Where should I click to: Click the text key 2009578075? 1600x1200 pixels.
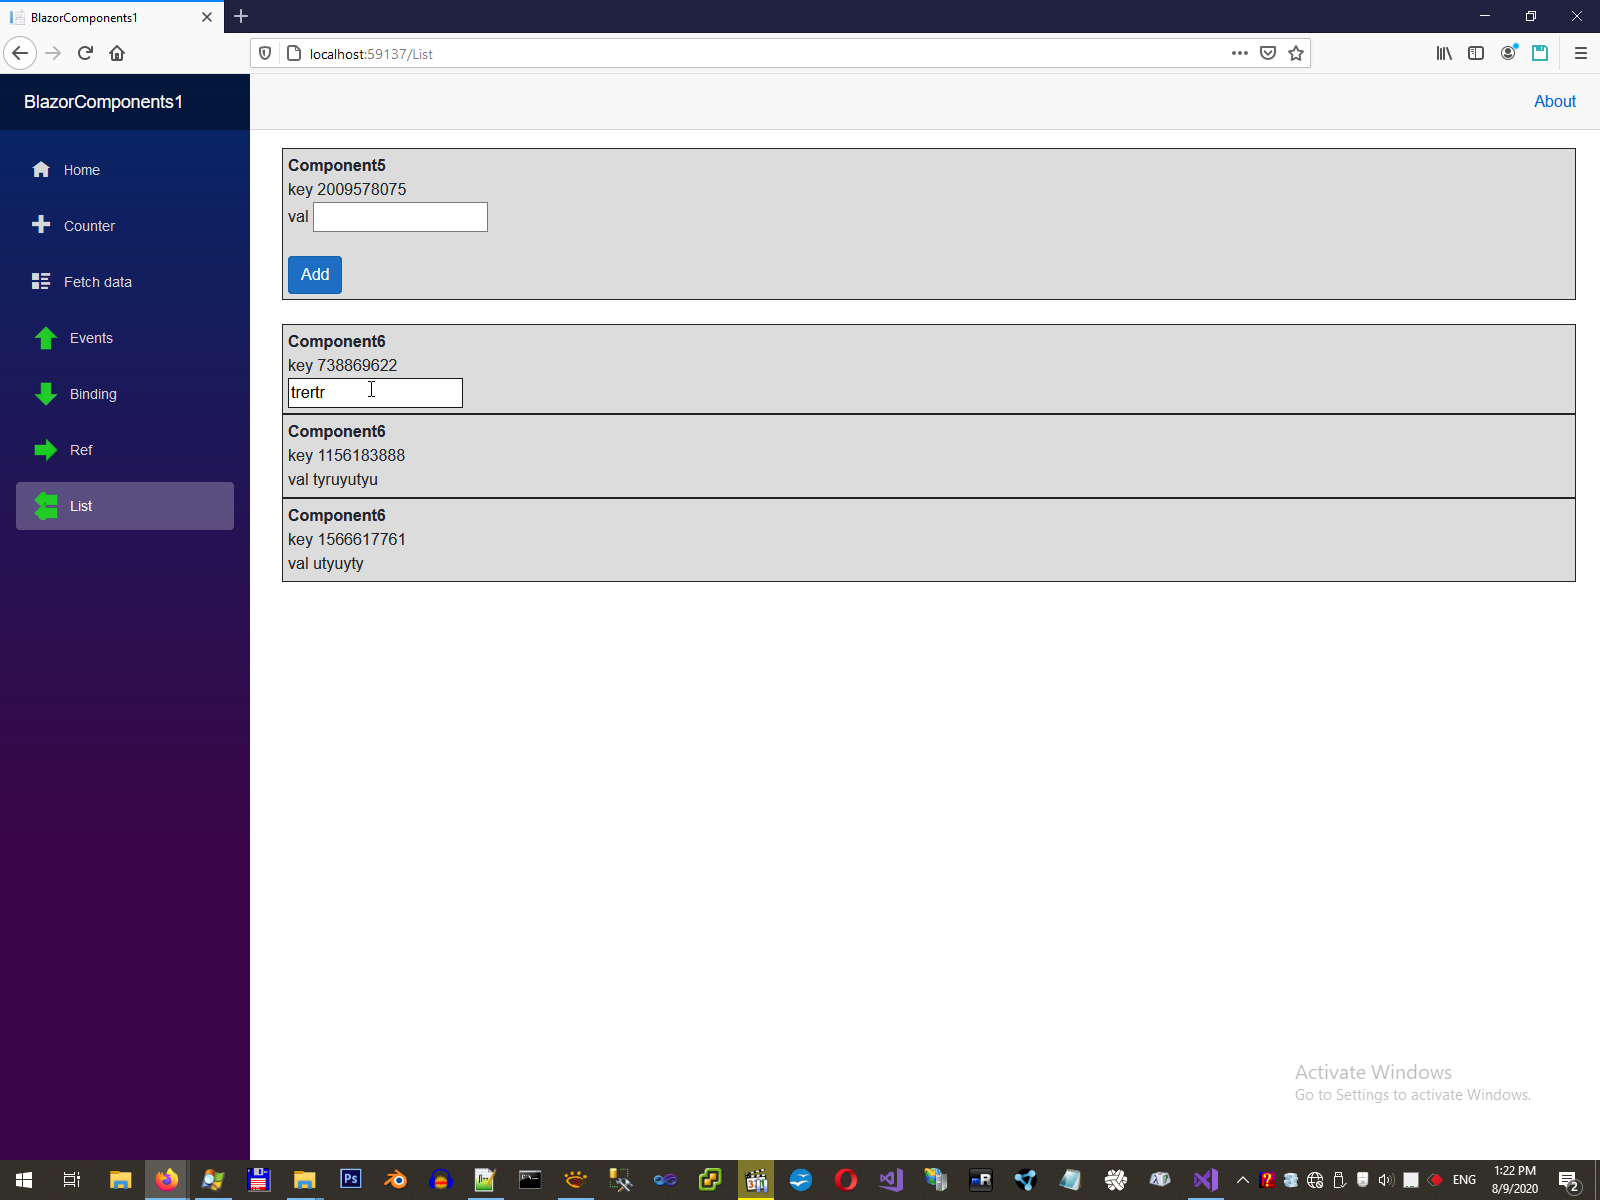pyautogui.click(x=347, y=190)
